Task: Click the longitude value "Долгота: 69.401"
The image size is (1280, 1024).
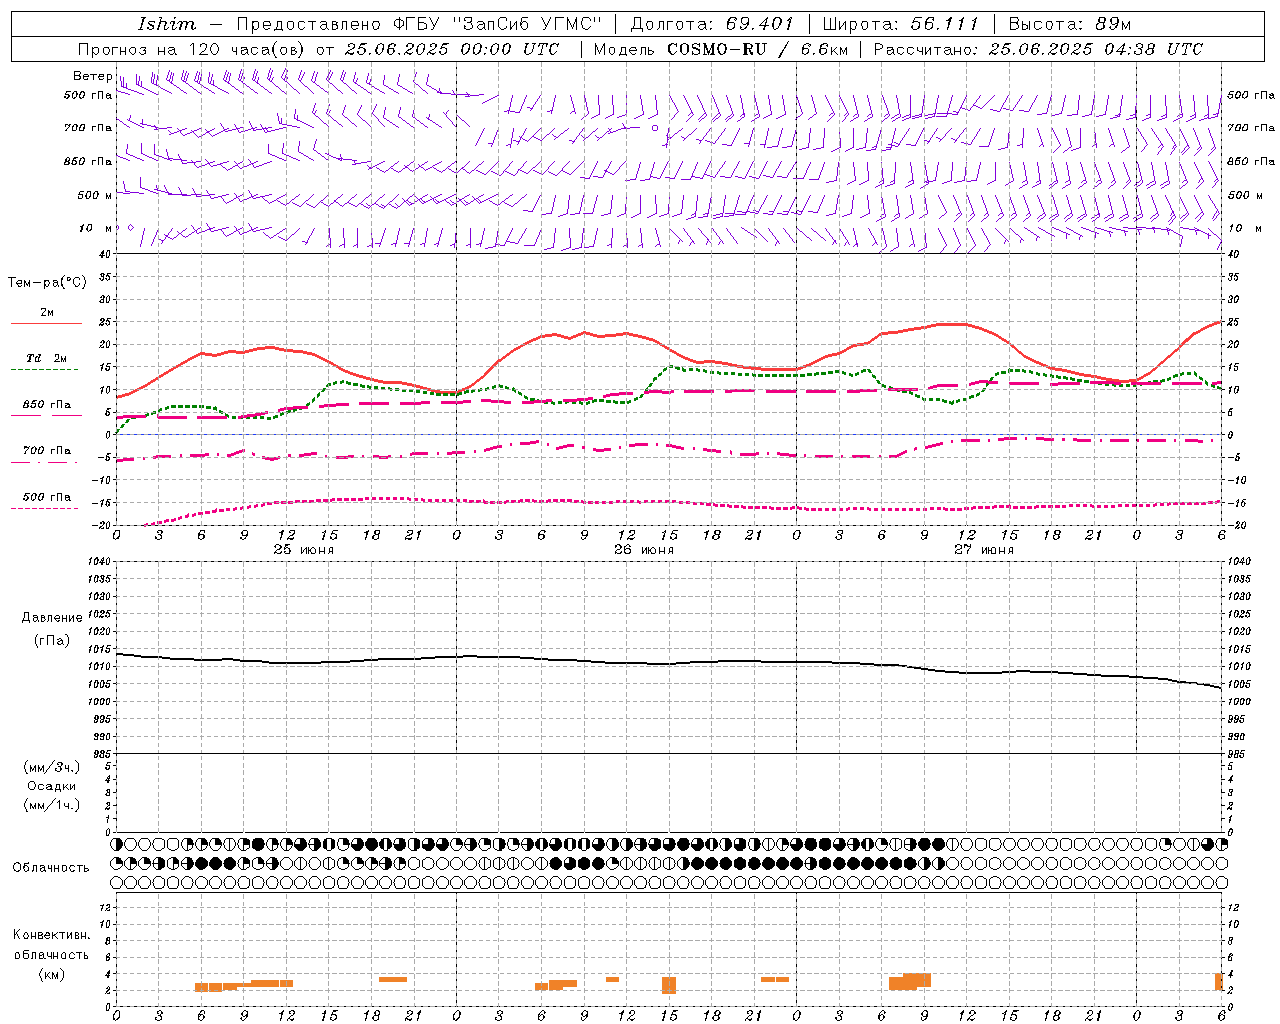Action: pyautogui.click(x=712, y=24)
